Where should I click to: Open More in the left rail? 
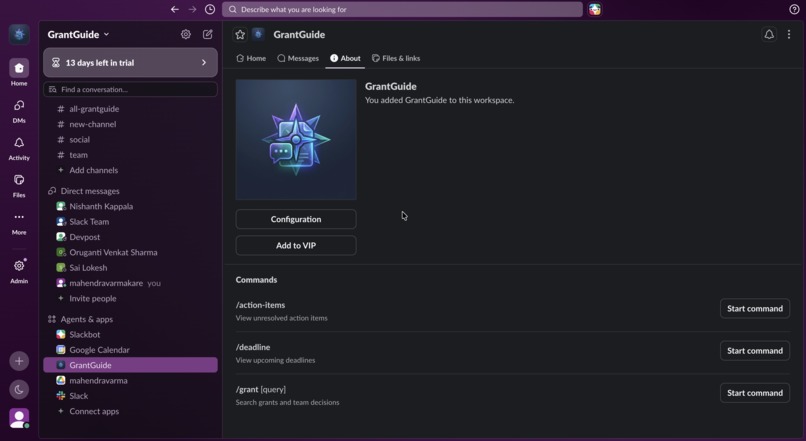tap(19, 223)
